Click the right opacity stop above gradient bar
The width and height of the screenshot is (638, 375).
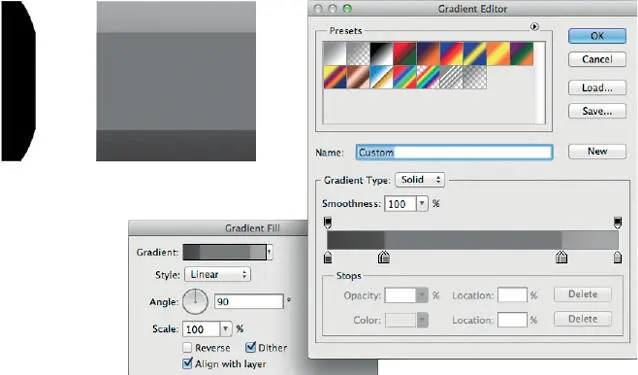(618, 222)
